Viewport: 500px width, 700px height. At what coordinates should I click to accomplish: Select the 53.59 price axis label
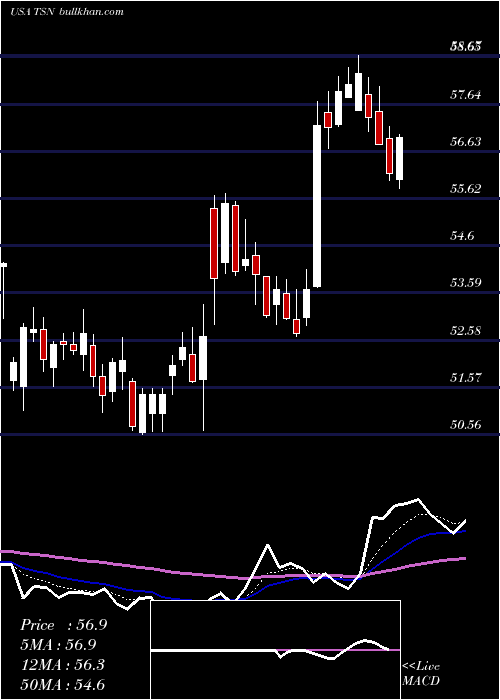click(466, 283)
